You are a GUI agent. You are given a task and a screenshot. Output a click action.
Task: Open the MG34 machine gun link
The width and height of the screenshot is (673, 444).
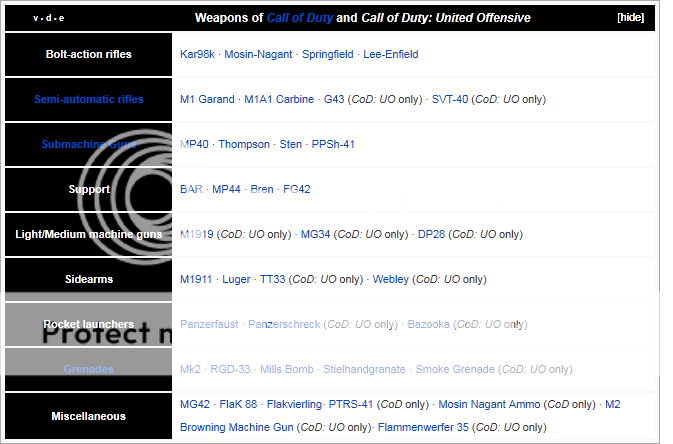coord(315,234)
